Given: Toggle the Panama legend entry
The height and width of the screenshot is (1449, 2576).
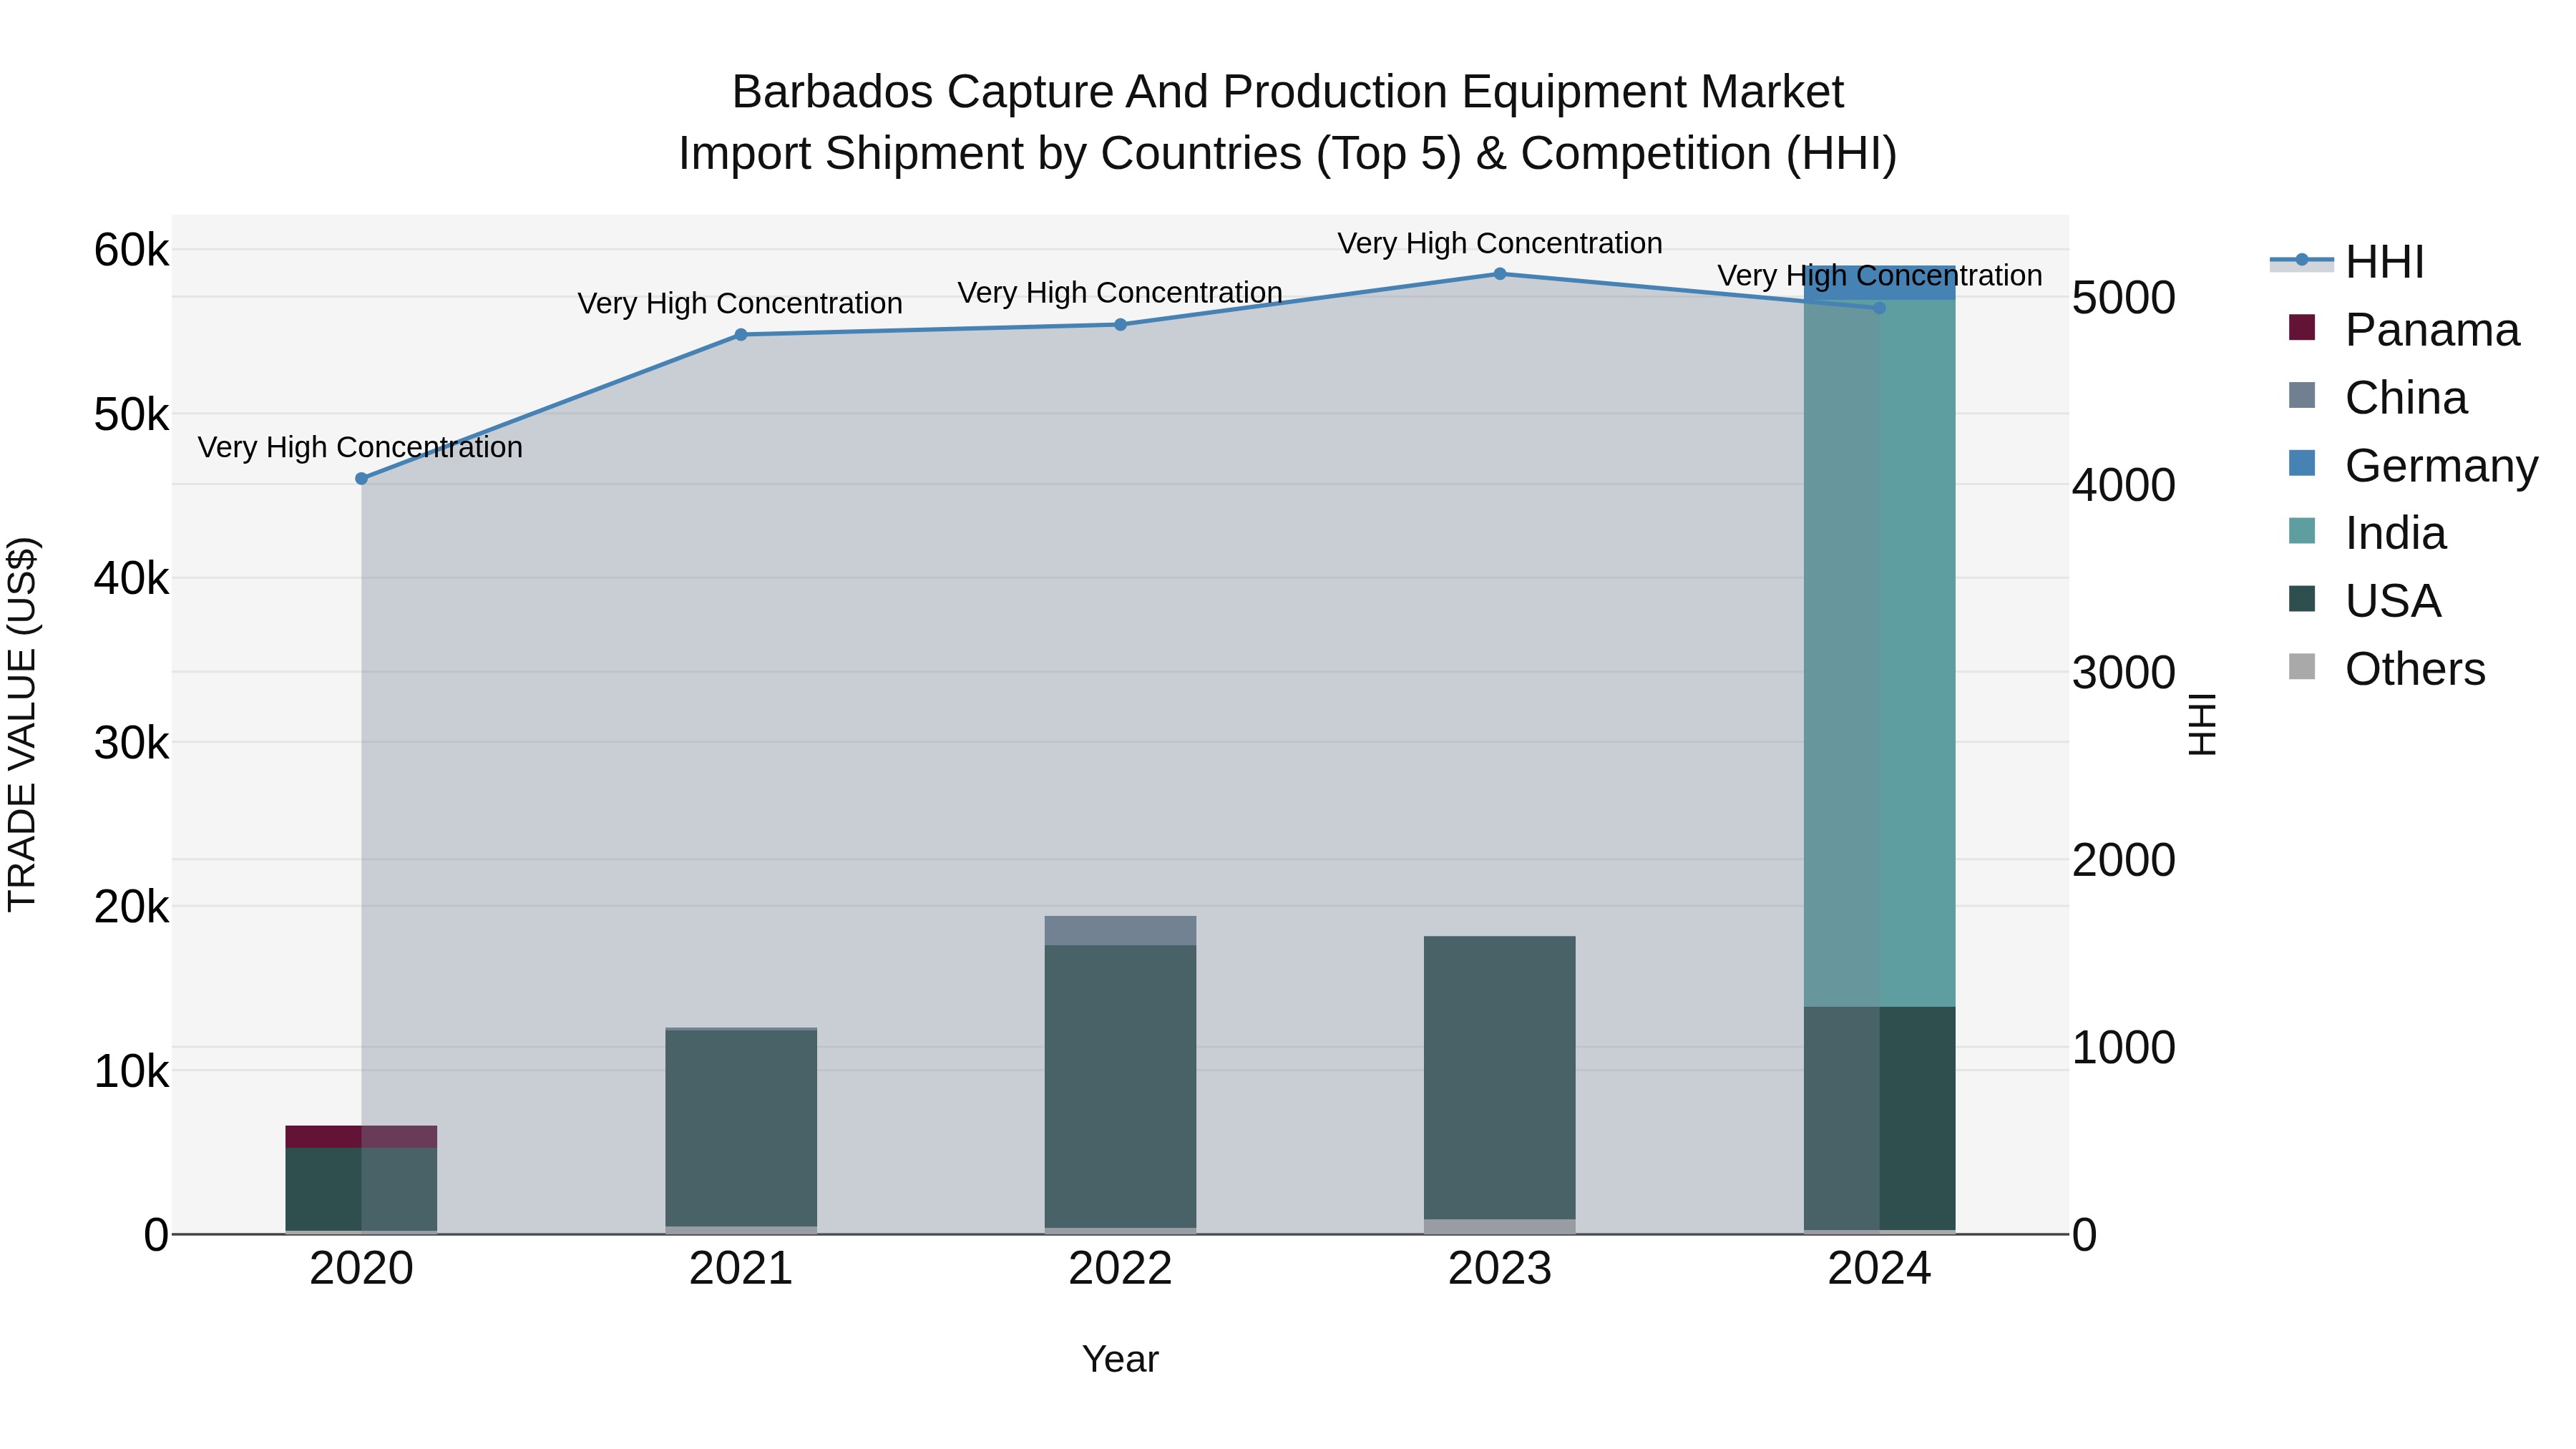Looking at the screenshot, I should point(2403,330).
